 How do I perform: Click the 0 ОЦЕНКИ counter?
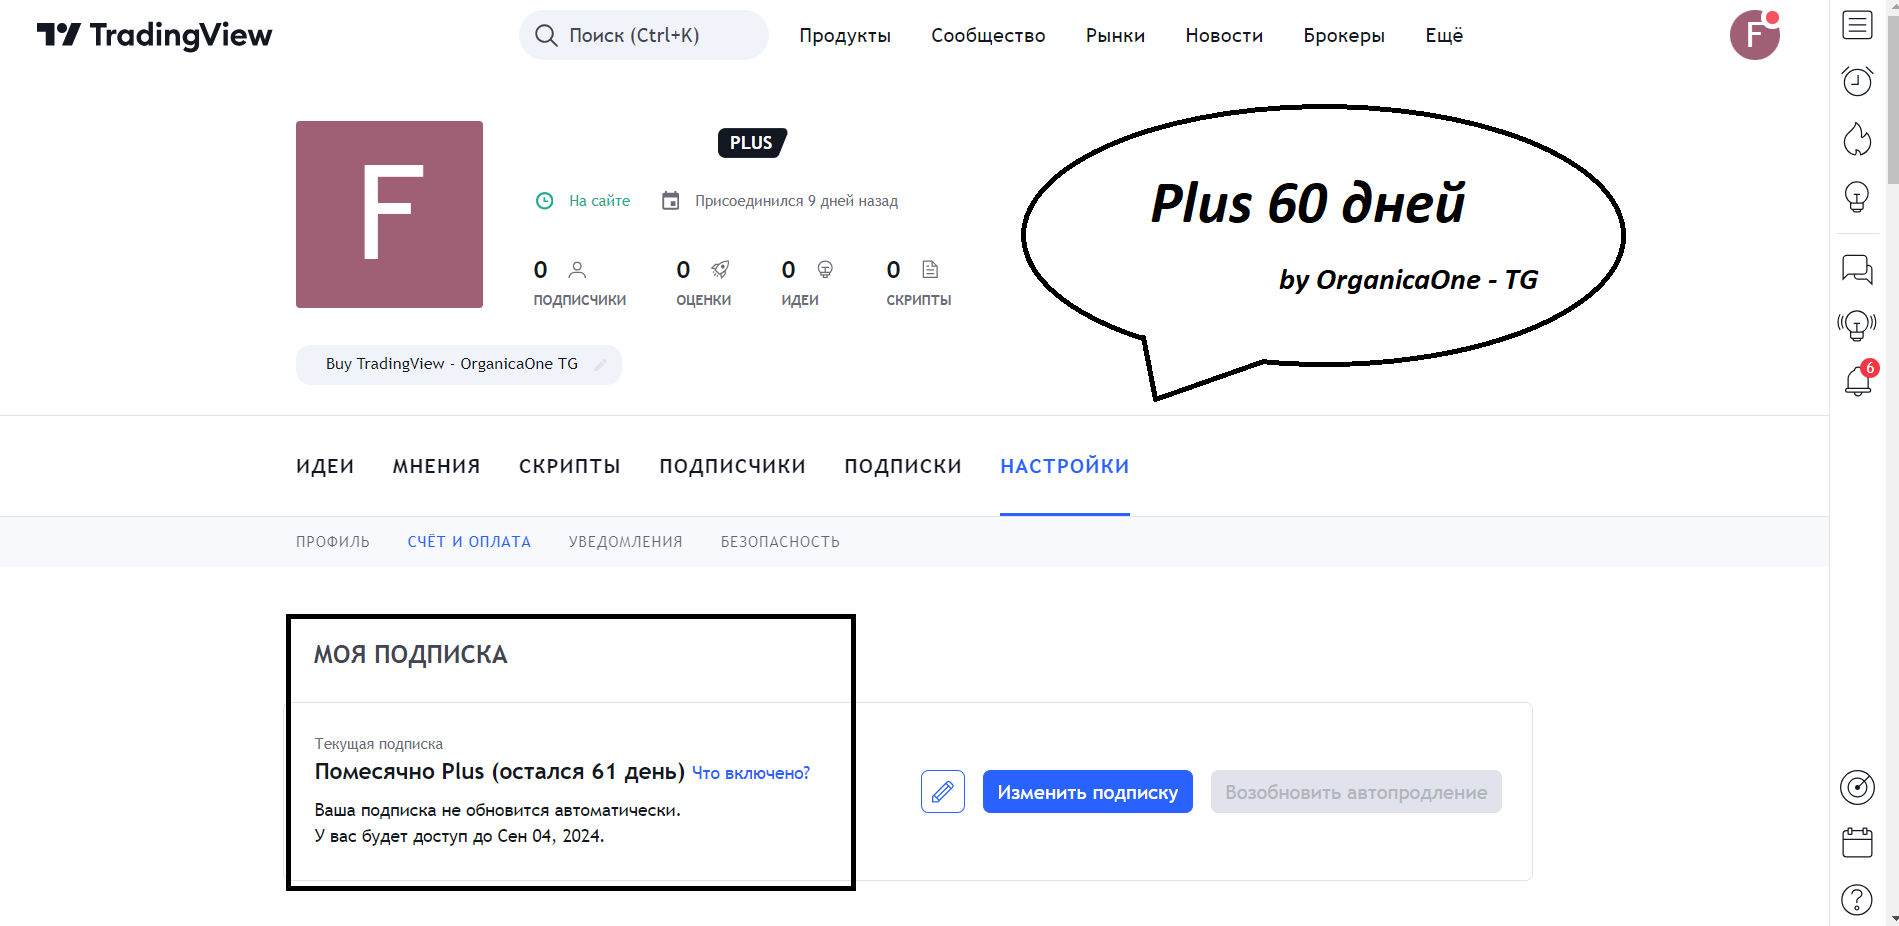coord(704,283)
